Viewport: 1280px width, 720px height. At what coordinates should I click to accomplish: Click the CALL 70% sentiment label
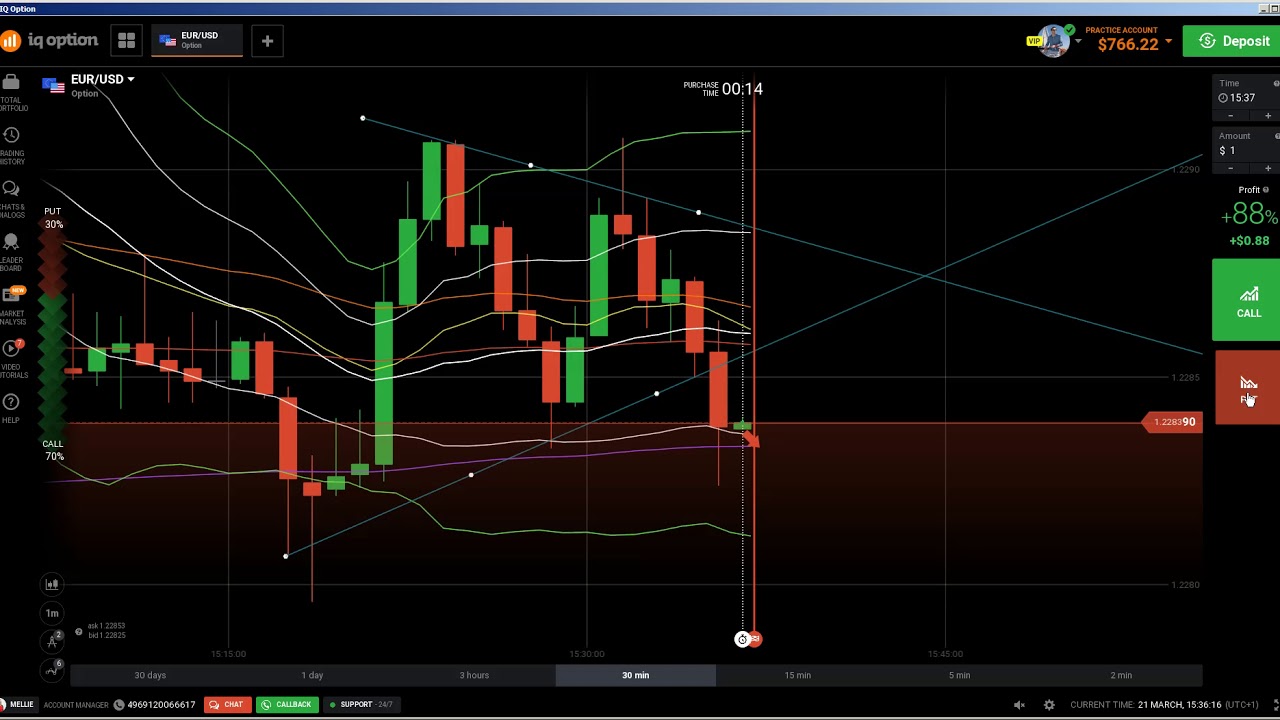53,450
